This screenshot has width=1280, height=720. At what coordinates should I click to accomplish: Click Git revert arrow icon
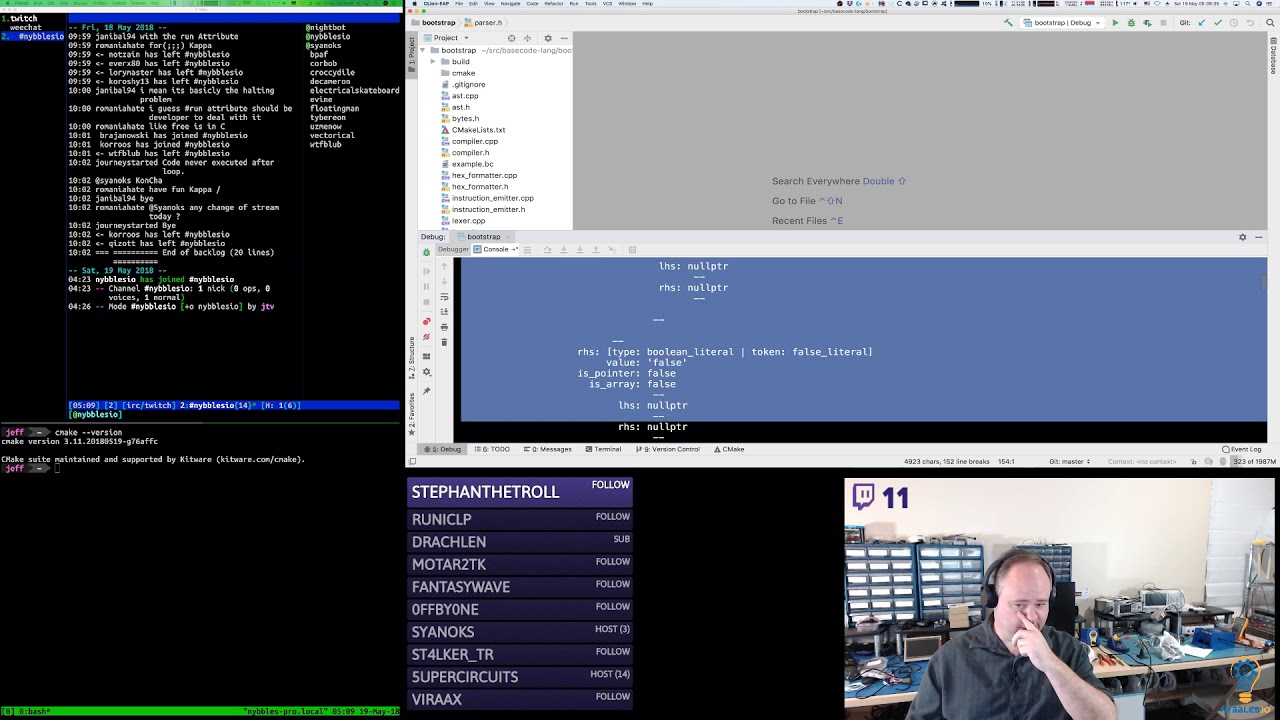1250,23
